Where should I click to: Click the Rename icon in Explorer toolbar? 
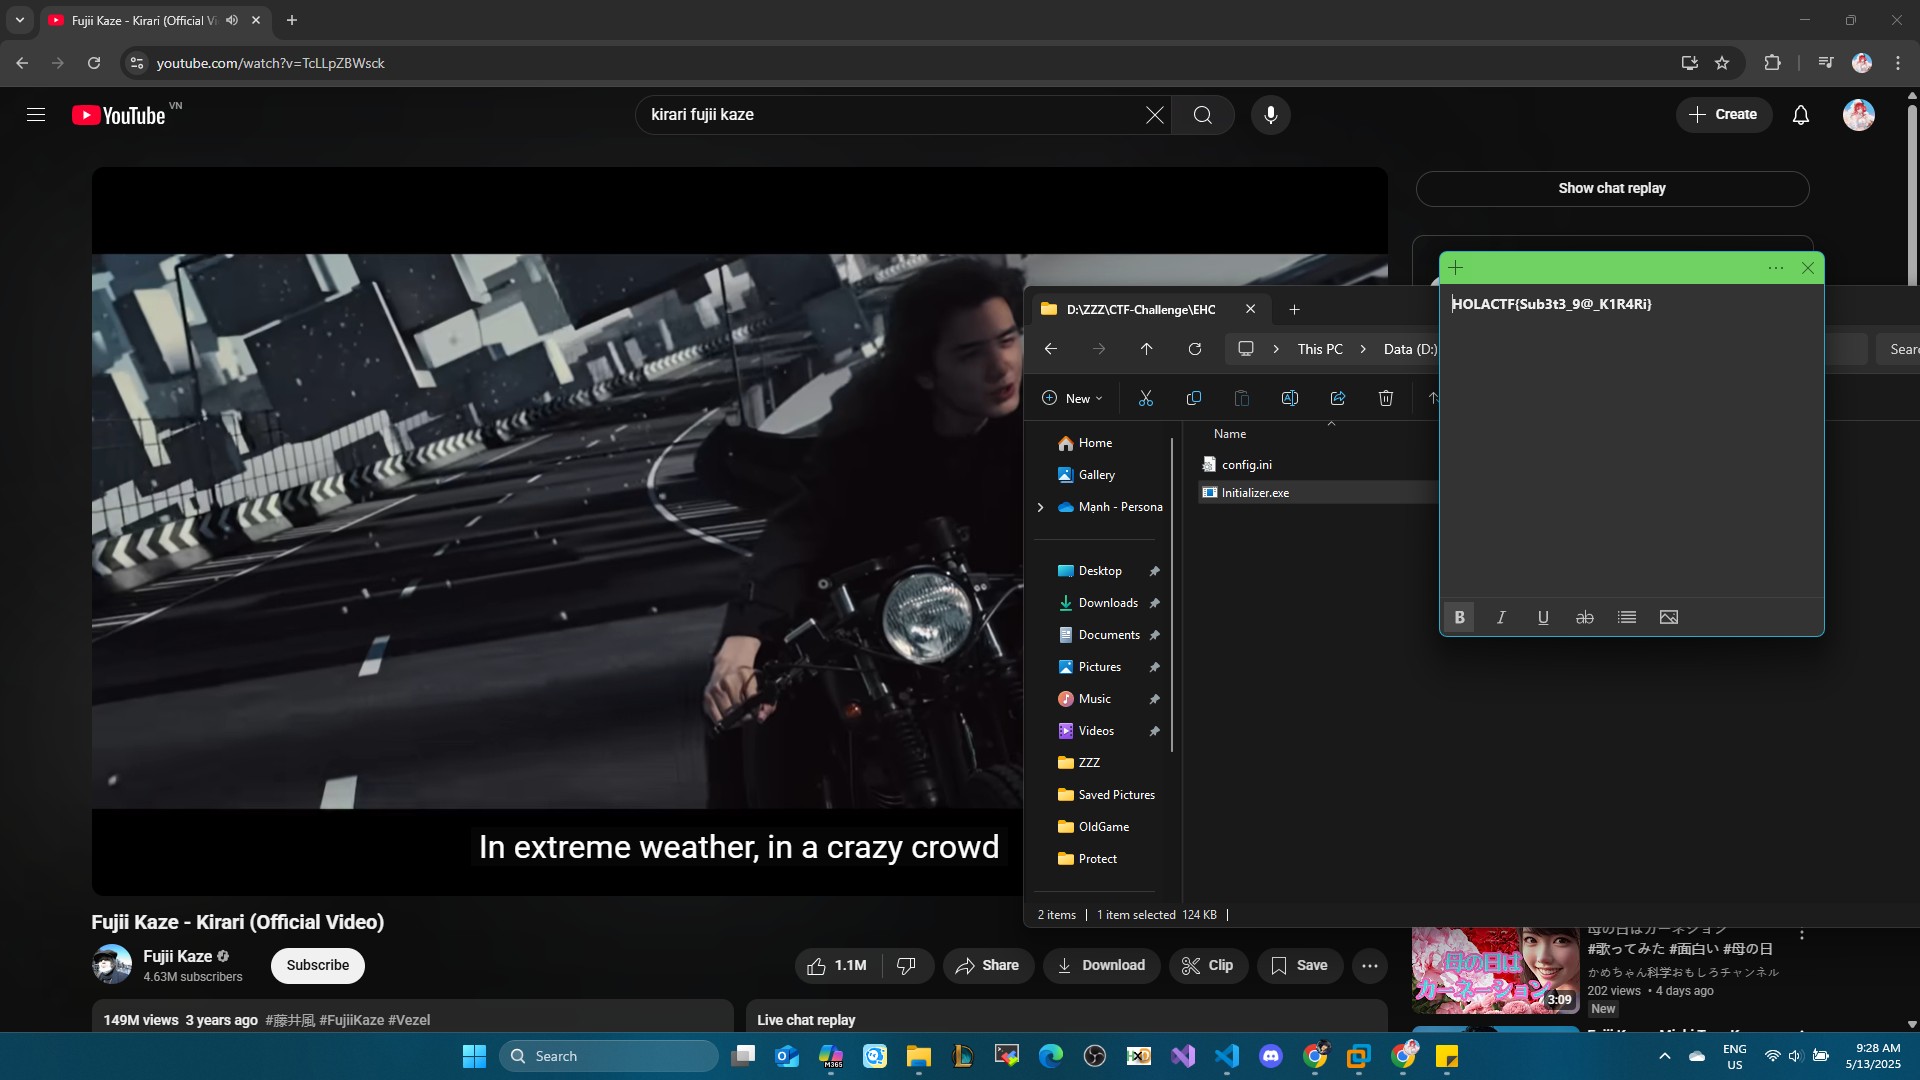pyautogui.click(x=1289, y=398)
